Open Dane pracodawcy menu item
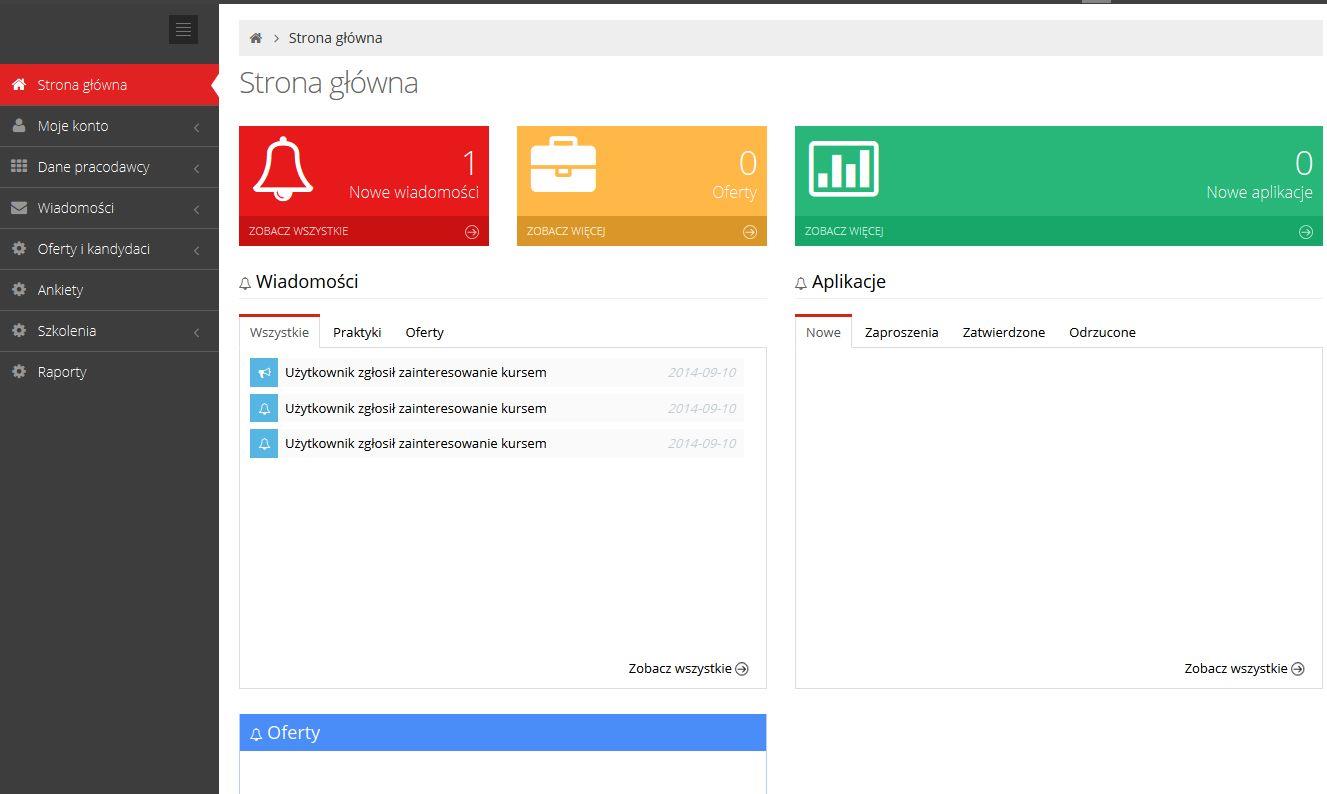 tap(109, 167)
